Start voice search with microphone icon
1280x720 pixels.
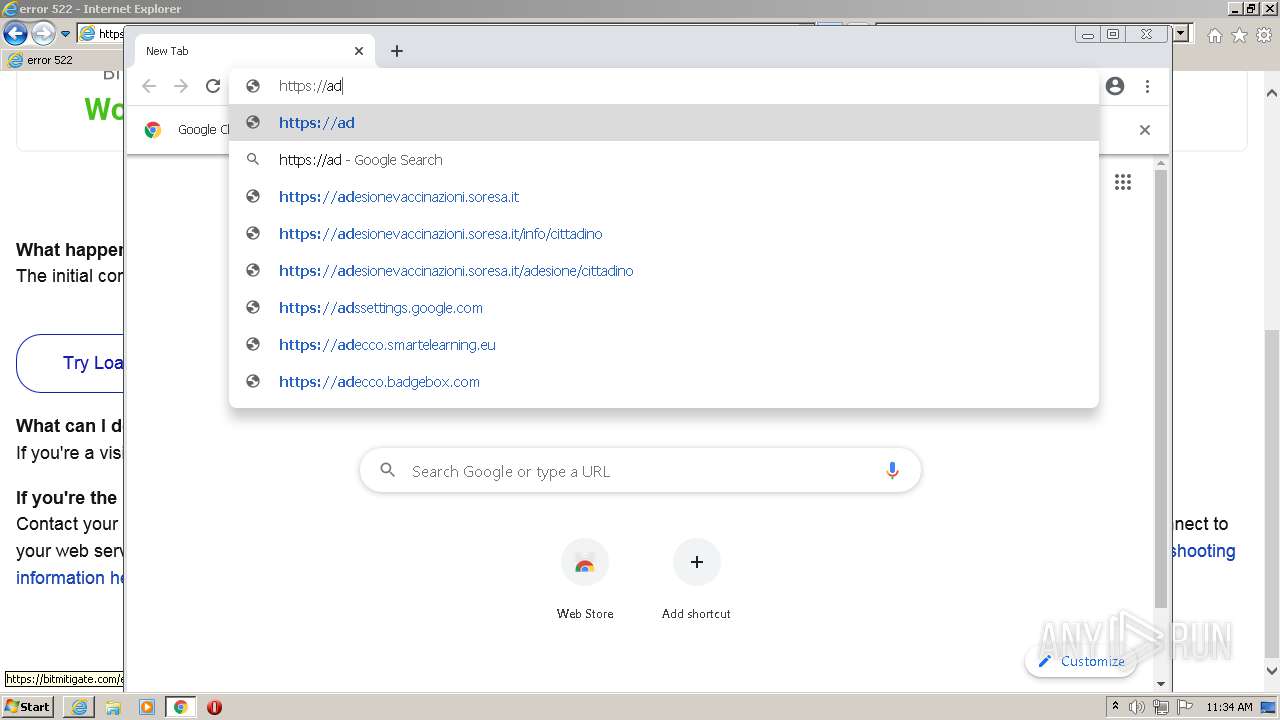[892, 471]
